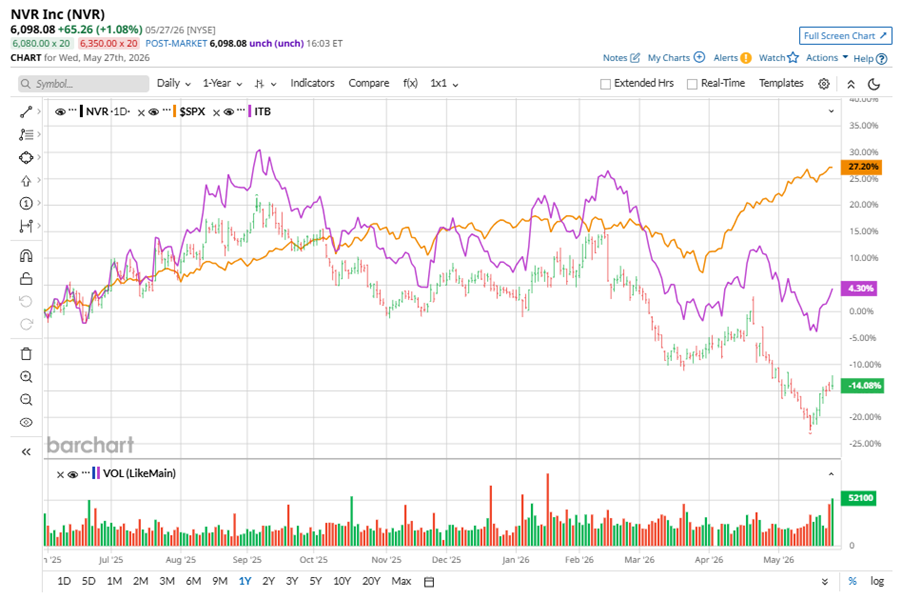This screenshot has width=902, height=599.
Task: Open the calendar date range icon
Action: 429,582
